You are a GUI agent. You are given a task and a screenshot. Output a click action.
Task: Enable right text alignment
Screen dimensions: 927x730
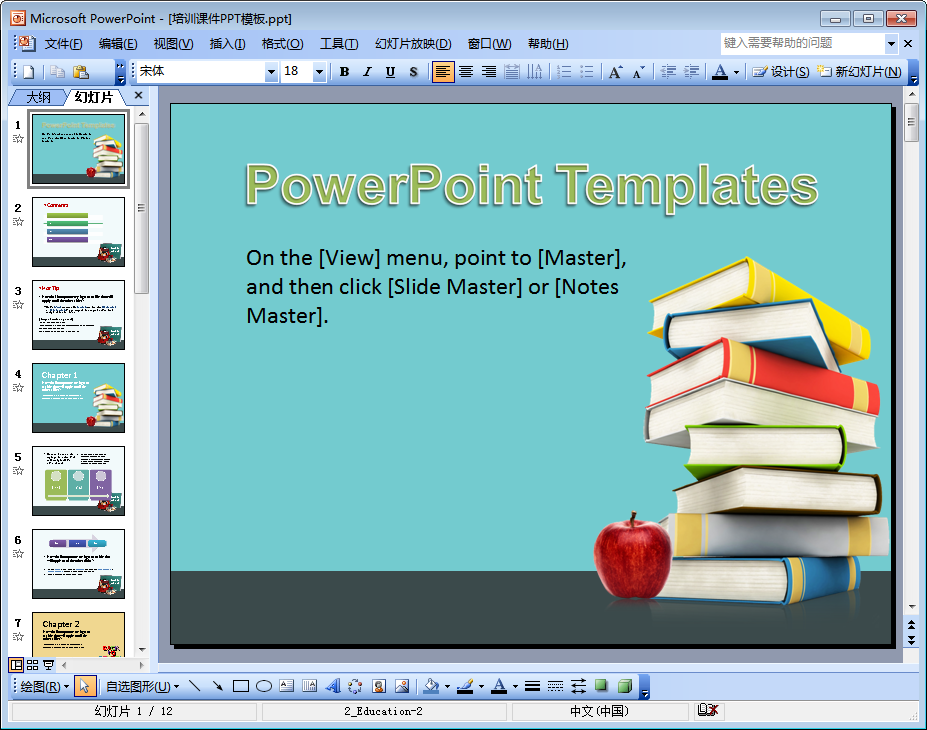[489, 72]
